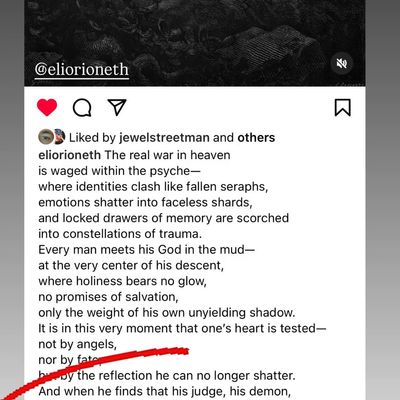Save the post with the bookmark icon
The width and height of the screenshot is (400, 400).
(x=343, y=108)
